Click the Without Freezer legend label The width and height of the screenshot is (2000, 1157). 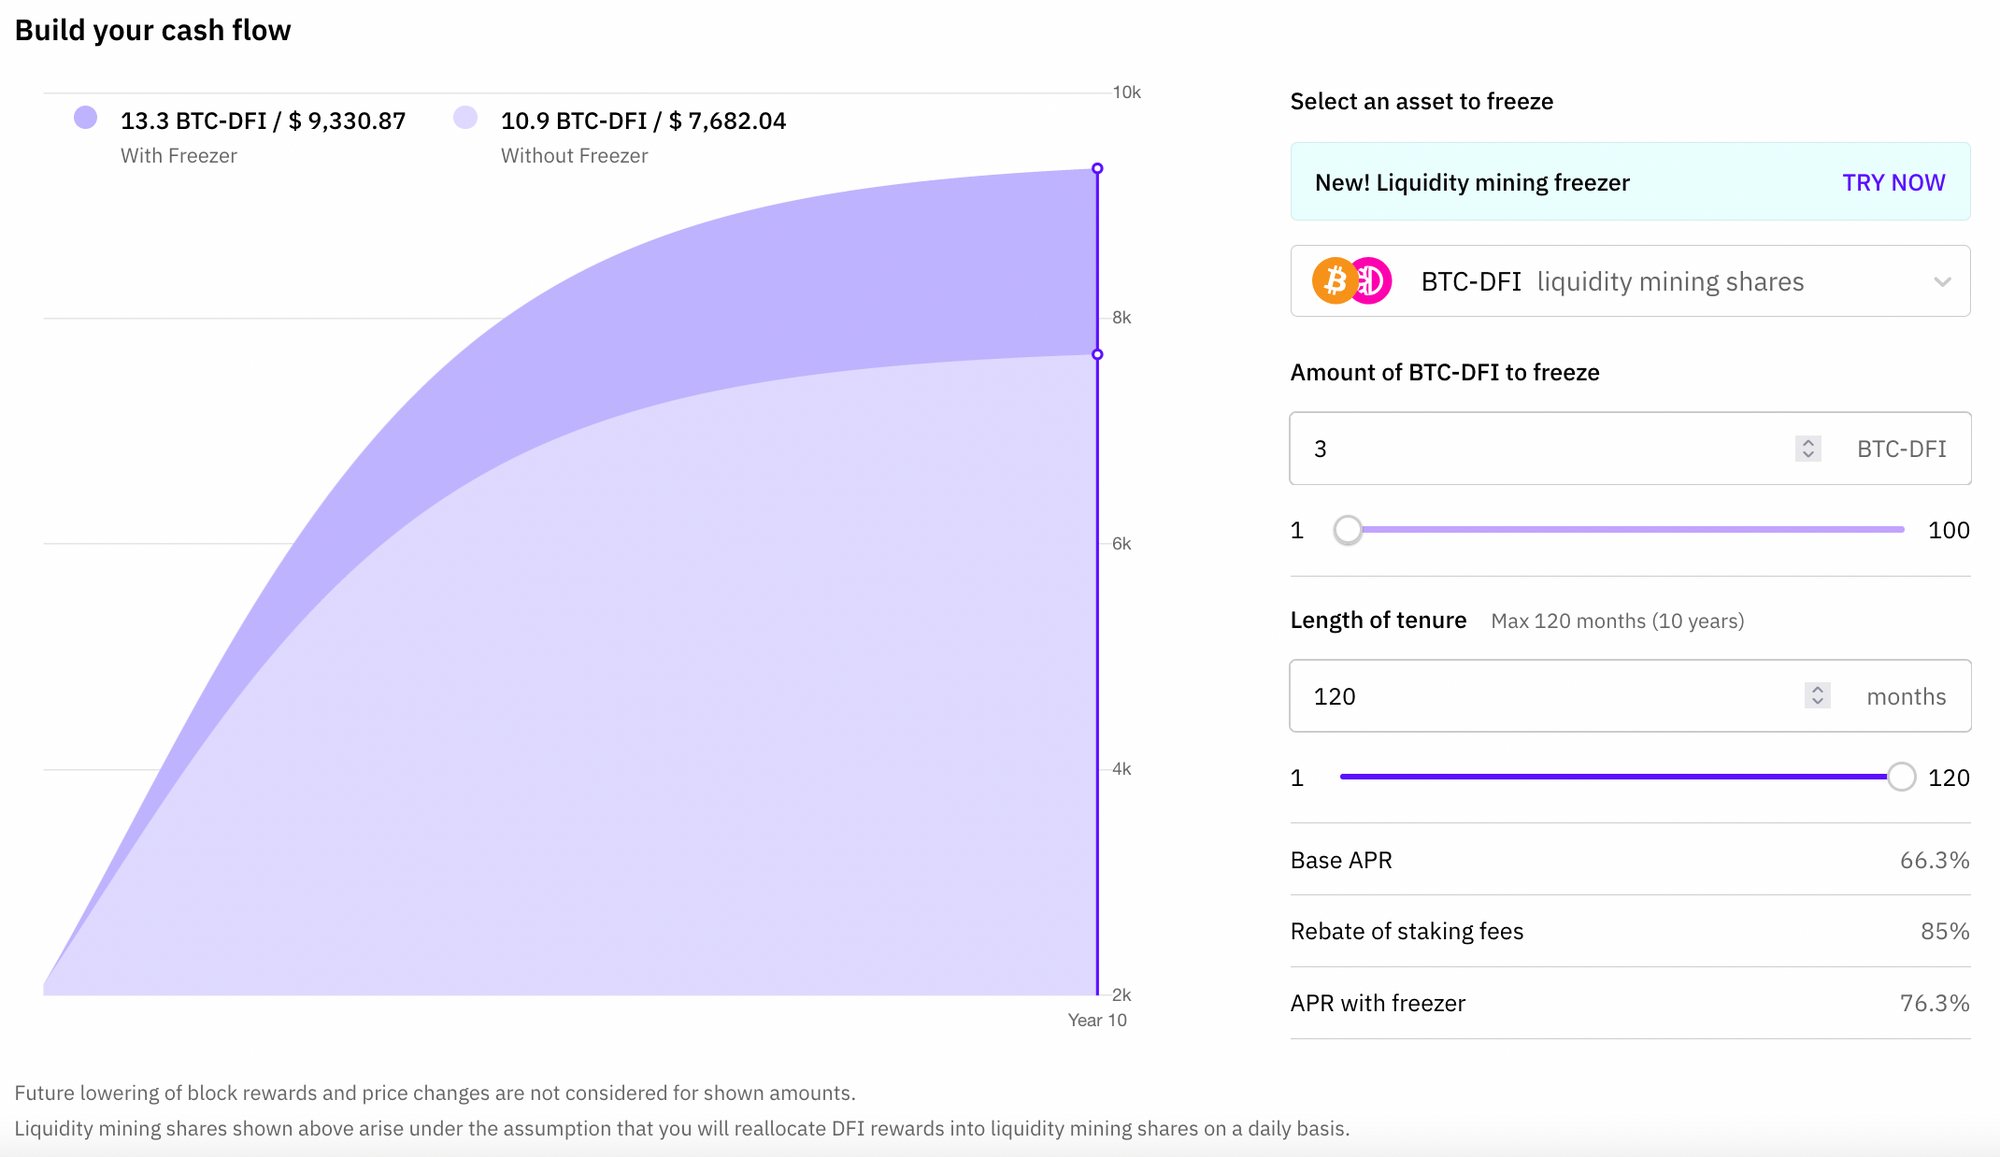click(x=574, y=156)
